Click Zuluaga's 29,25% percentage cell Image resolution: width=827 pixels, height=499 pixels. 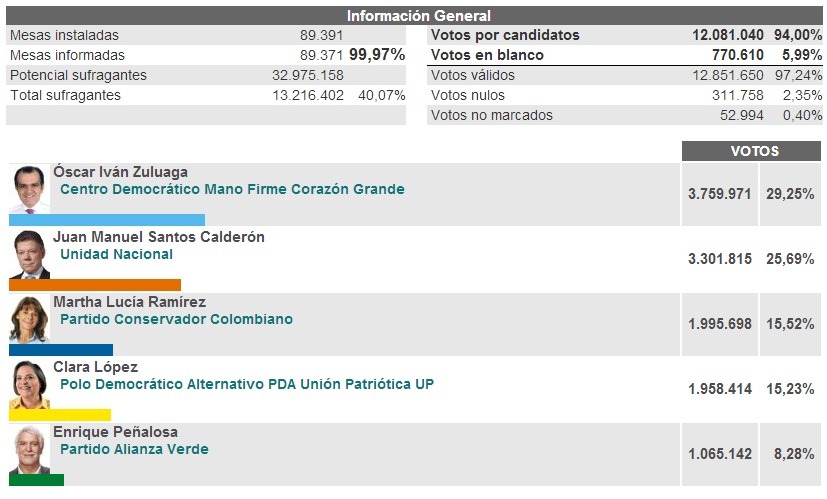coord(792,194)
